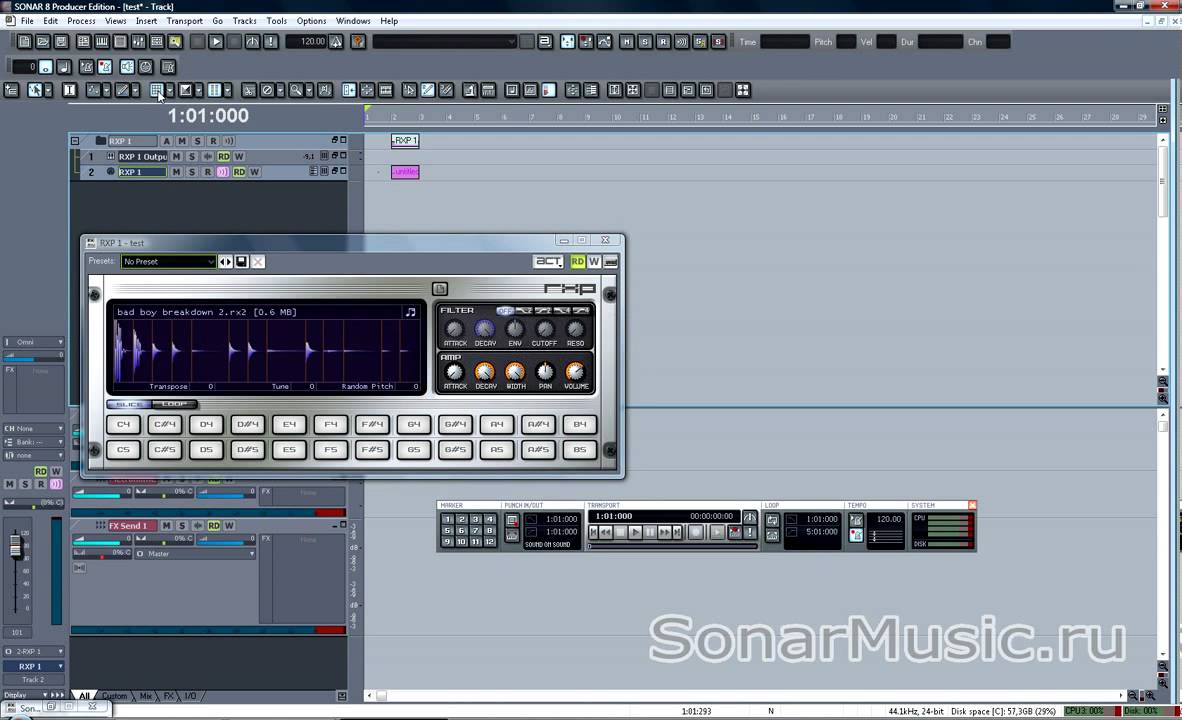Click Save preset disk icon in RXP window
Screen dimensions: 1182x720
pyautogui.click(x=241, y=262)
